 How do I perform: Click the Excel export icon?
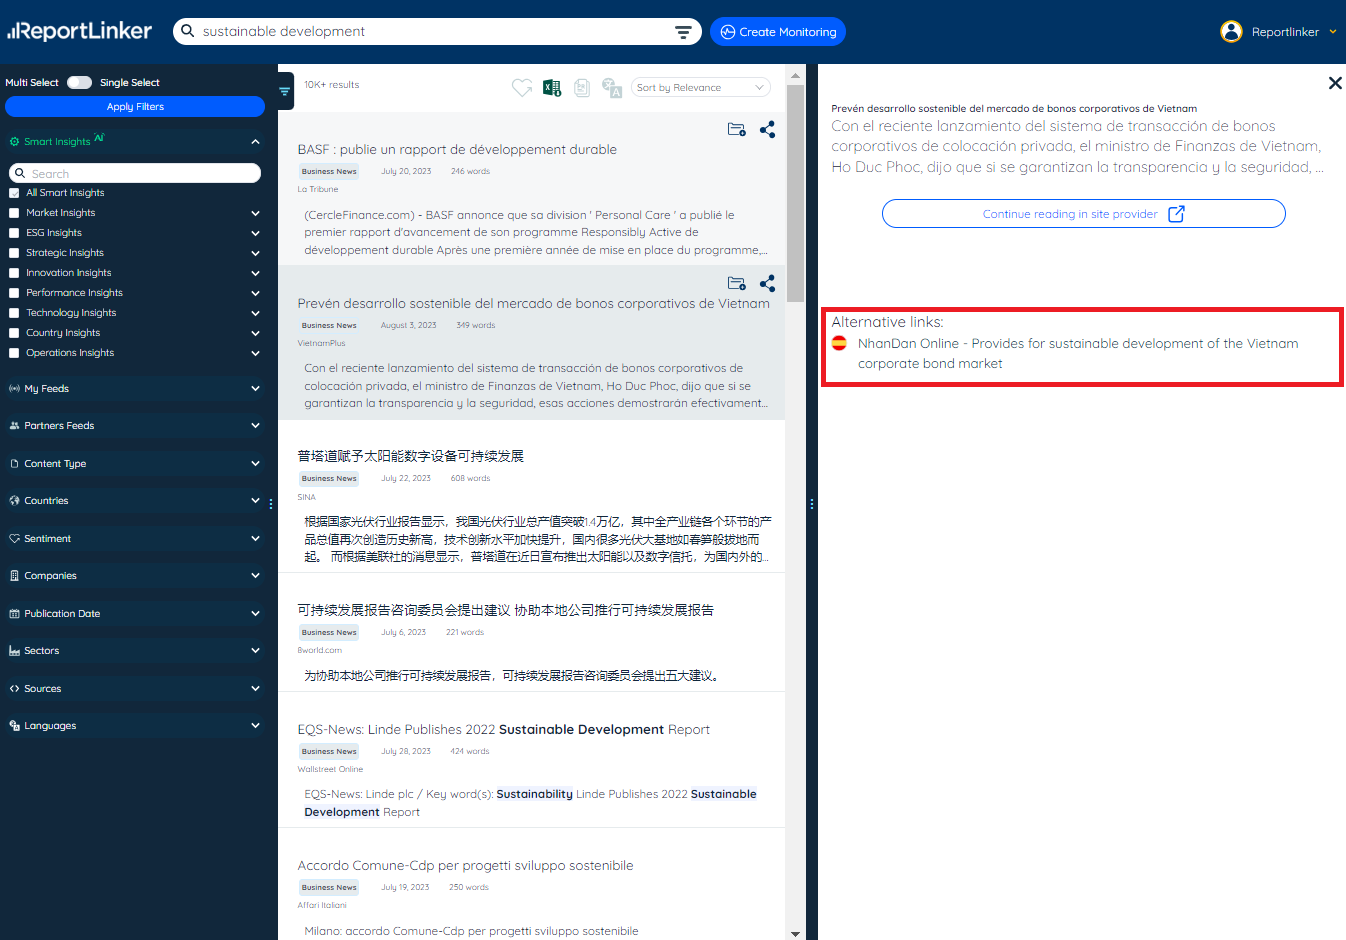click(x=552, y=88)
